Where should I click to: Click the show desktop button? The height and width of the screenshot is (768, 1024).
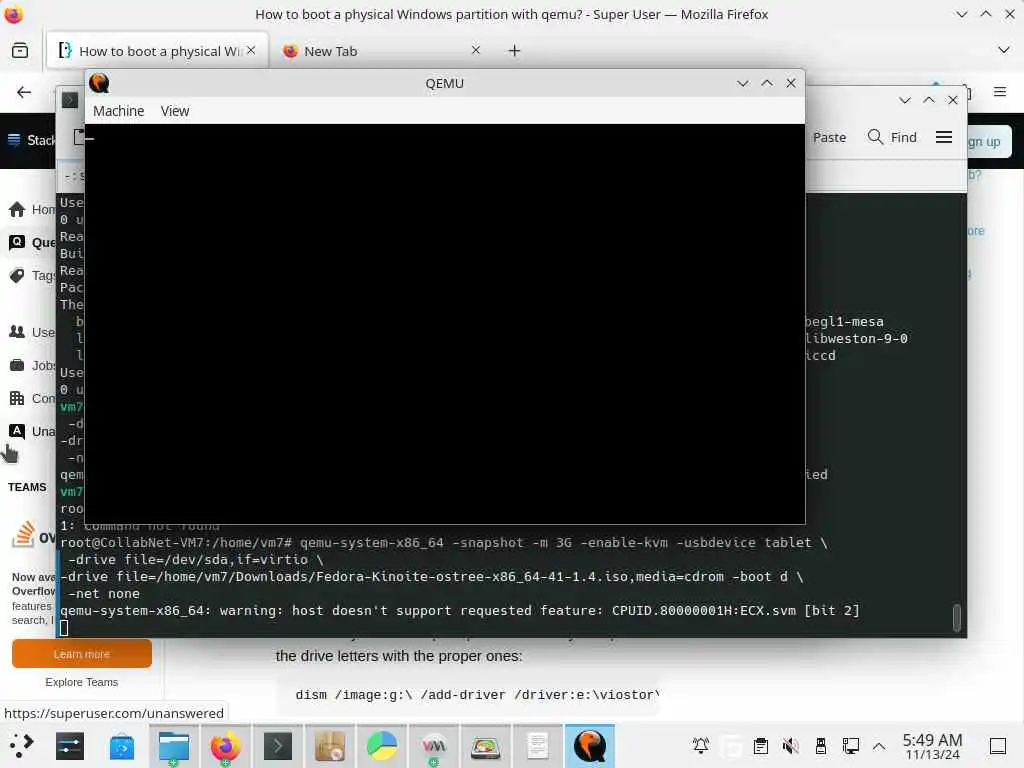point(998,746)
